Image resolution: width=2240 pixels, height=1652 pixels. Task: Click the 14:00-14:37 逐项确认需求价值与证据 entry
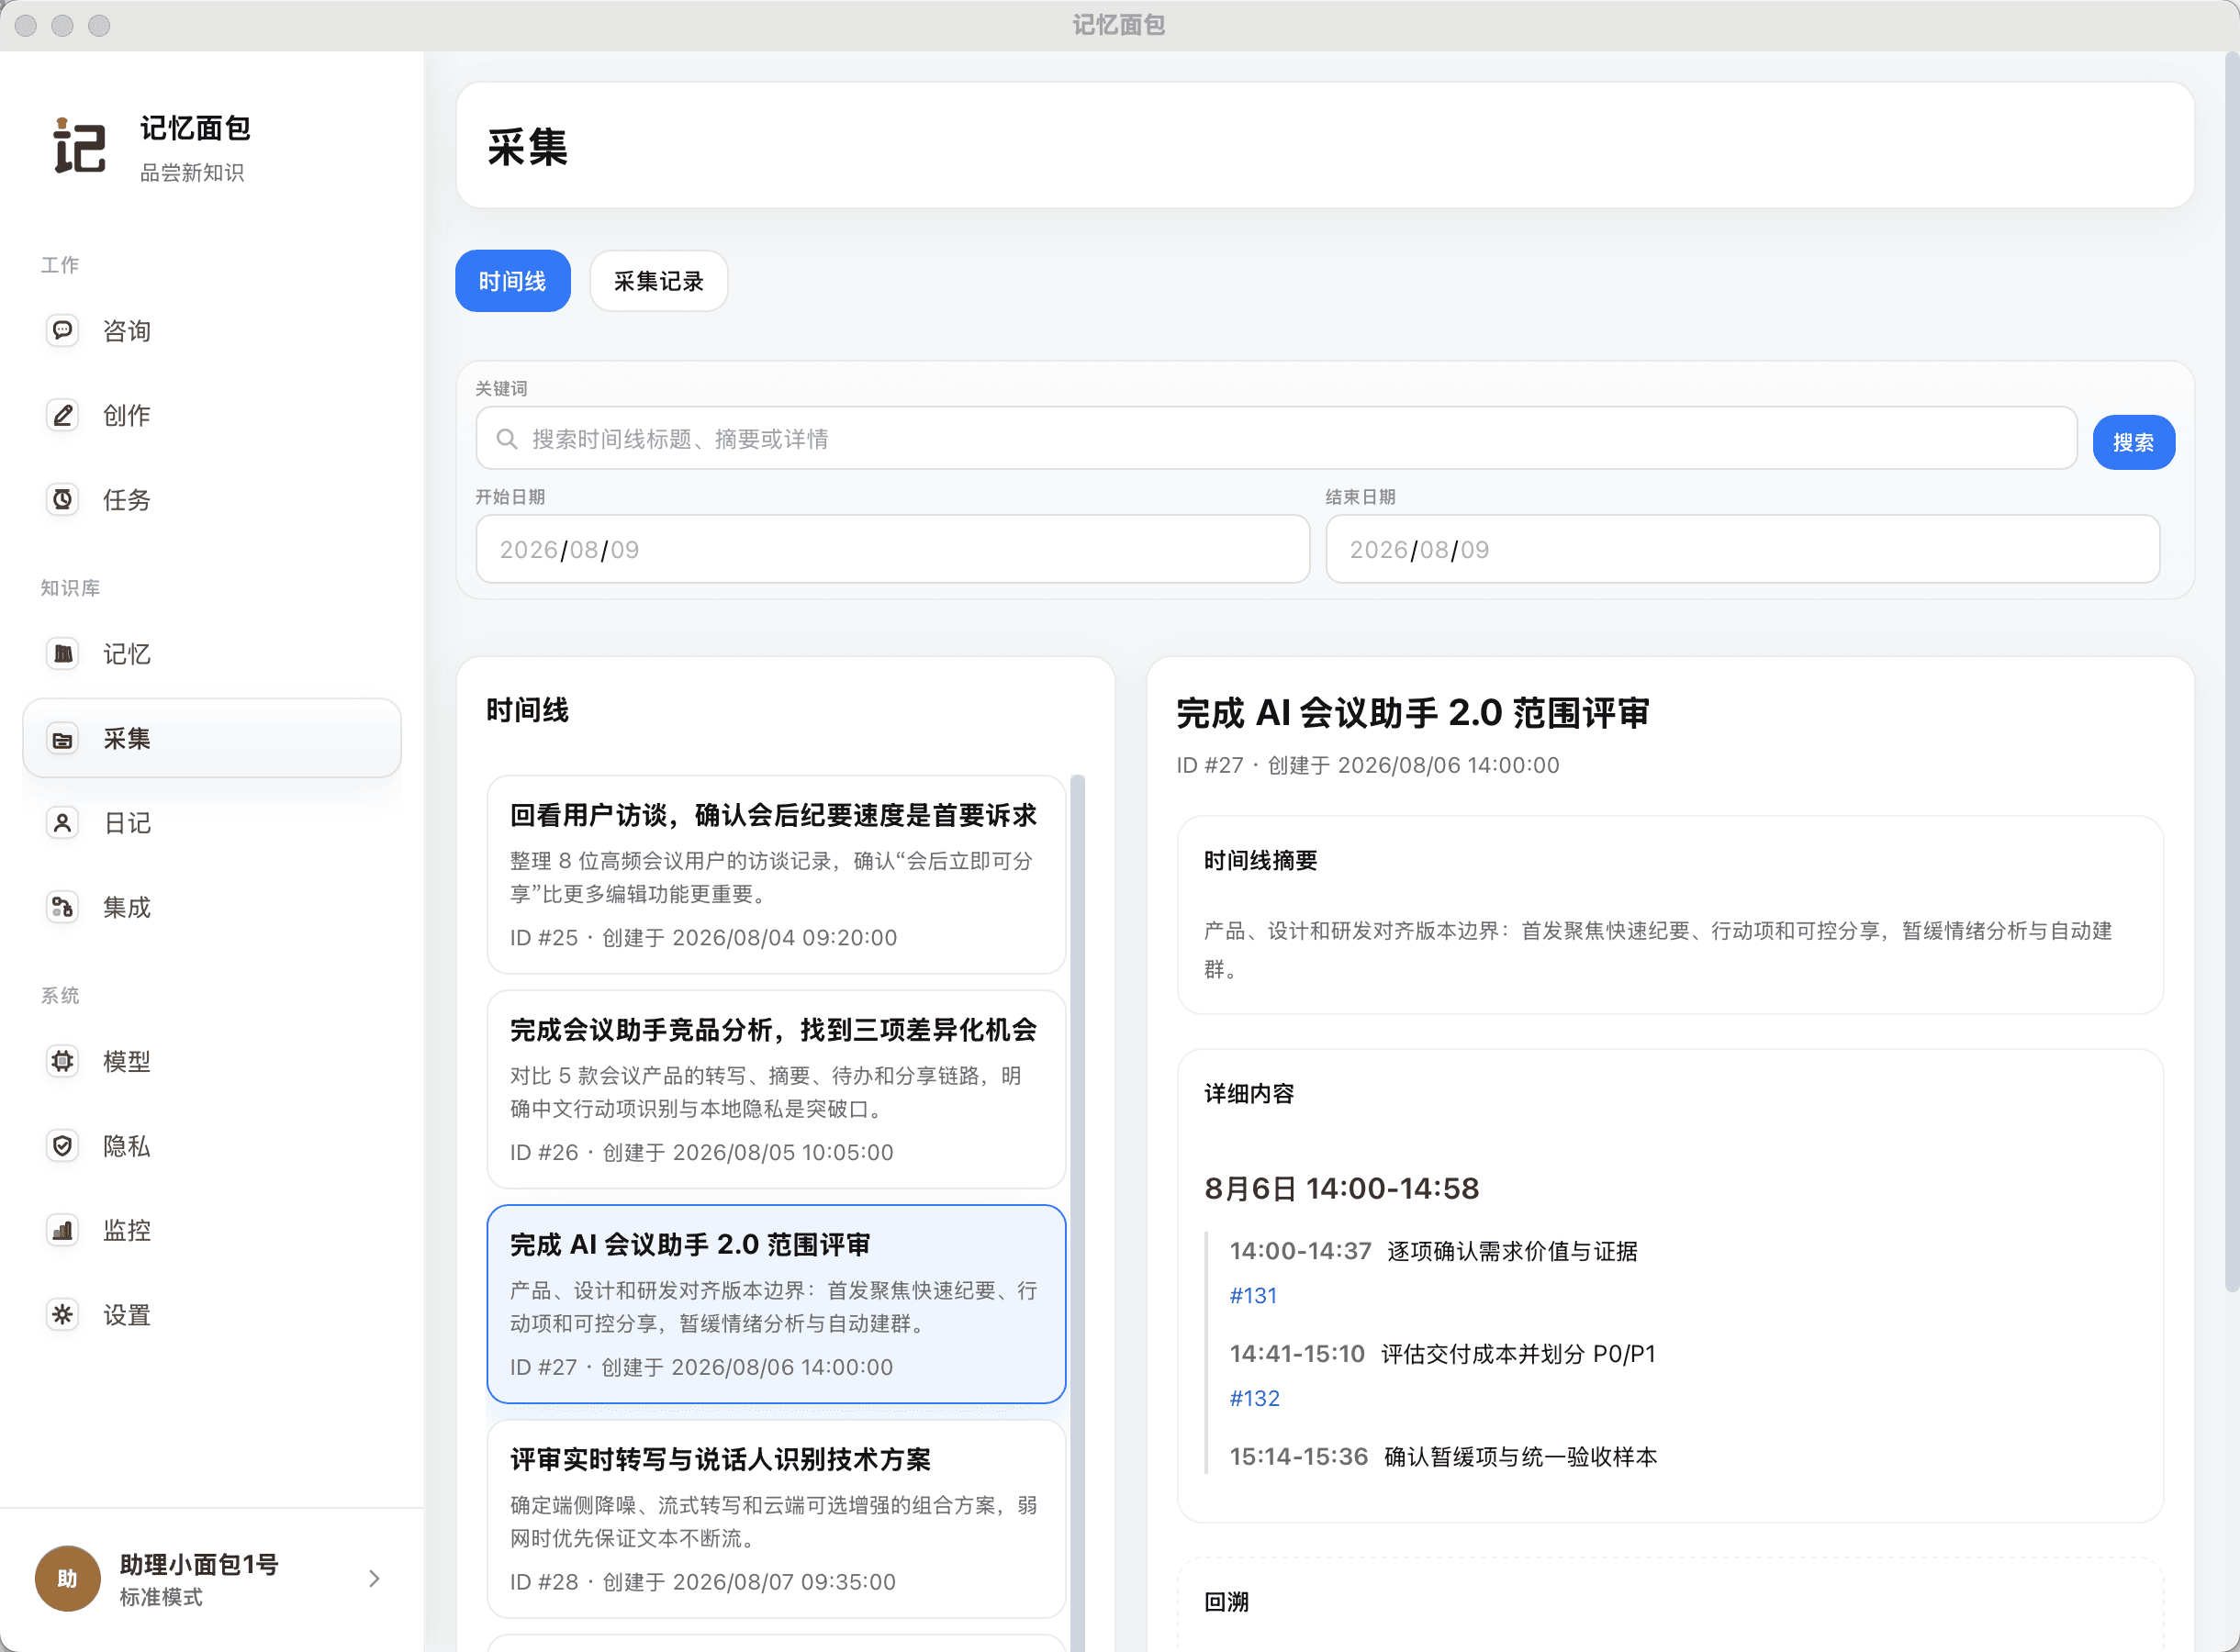[1433, 1251]
